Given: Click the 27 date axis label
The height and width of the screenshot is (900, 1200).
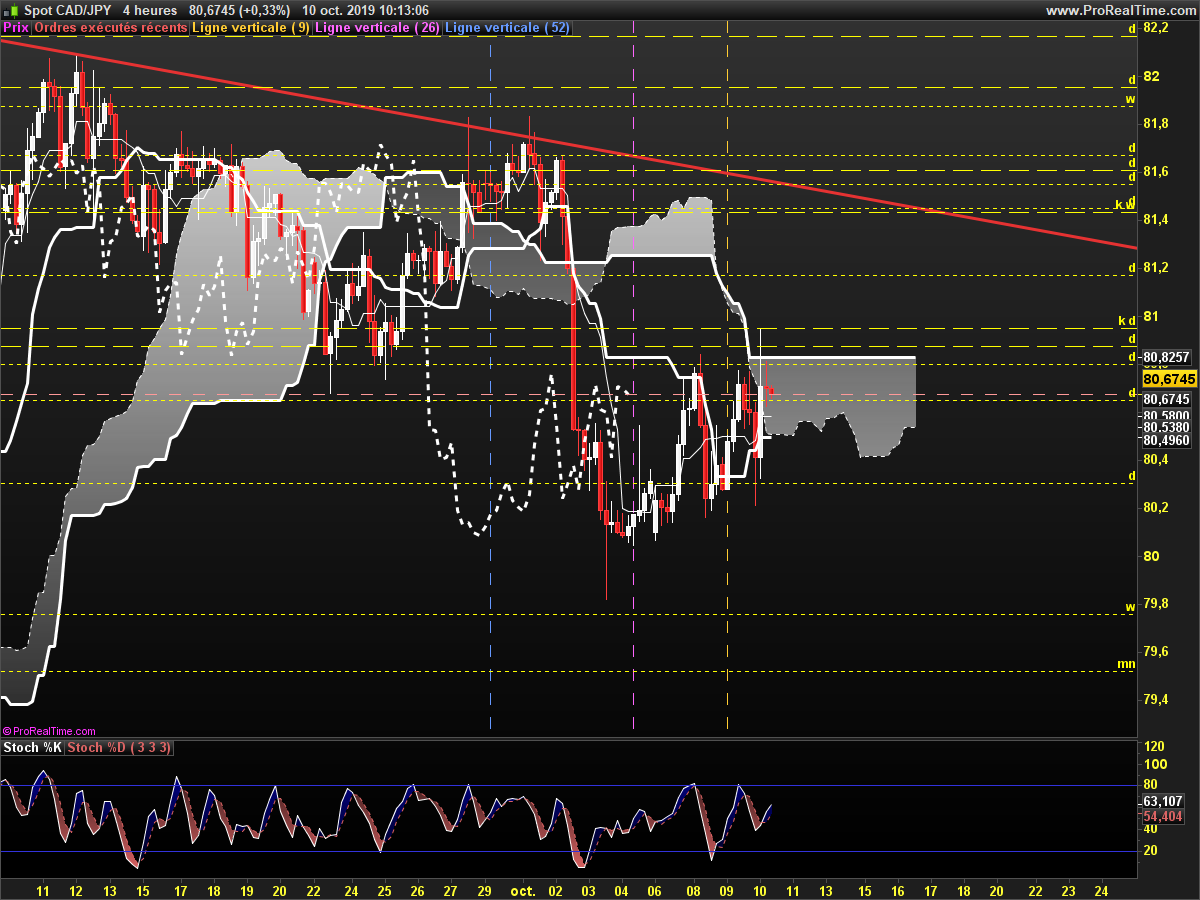Looking at the screenshot, I should point(451,889).
